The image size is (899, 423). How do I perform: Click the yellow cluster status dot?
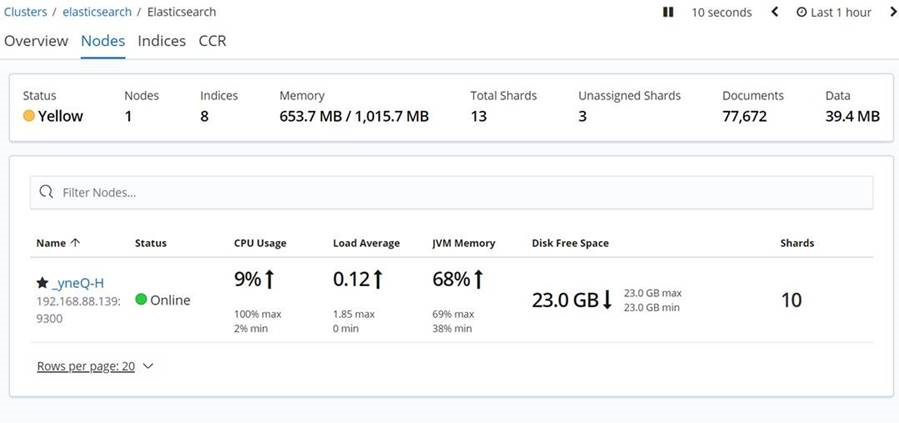coord(29,116)
